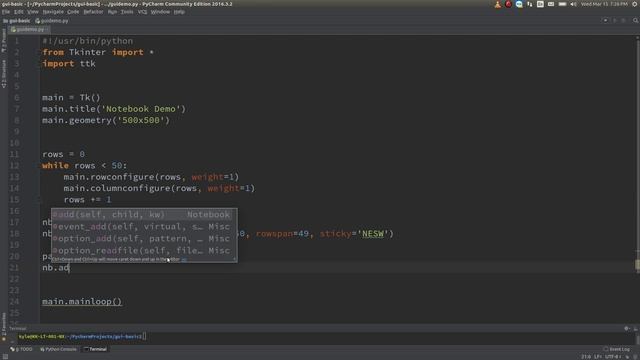Viewport: 640px width, 360px height.
Task: Click the line separator LF status widget
Action: coord(598,357)
